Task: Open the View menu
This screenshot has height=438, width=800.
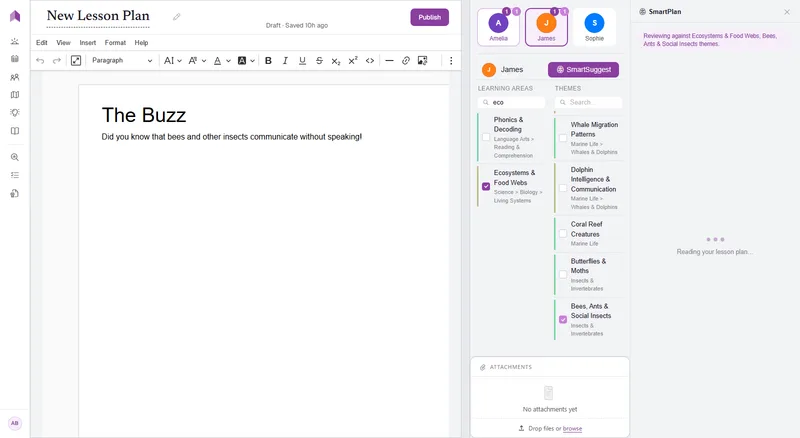Action: 63,43
